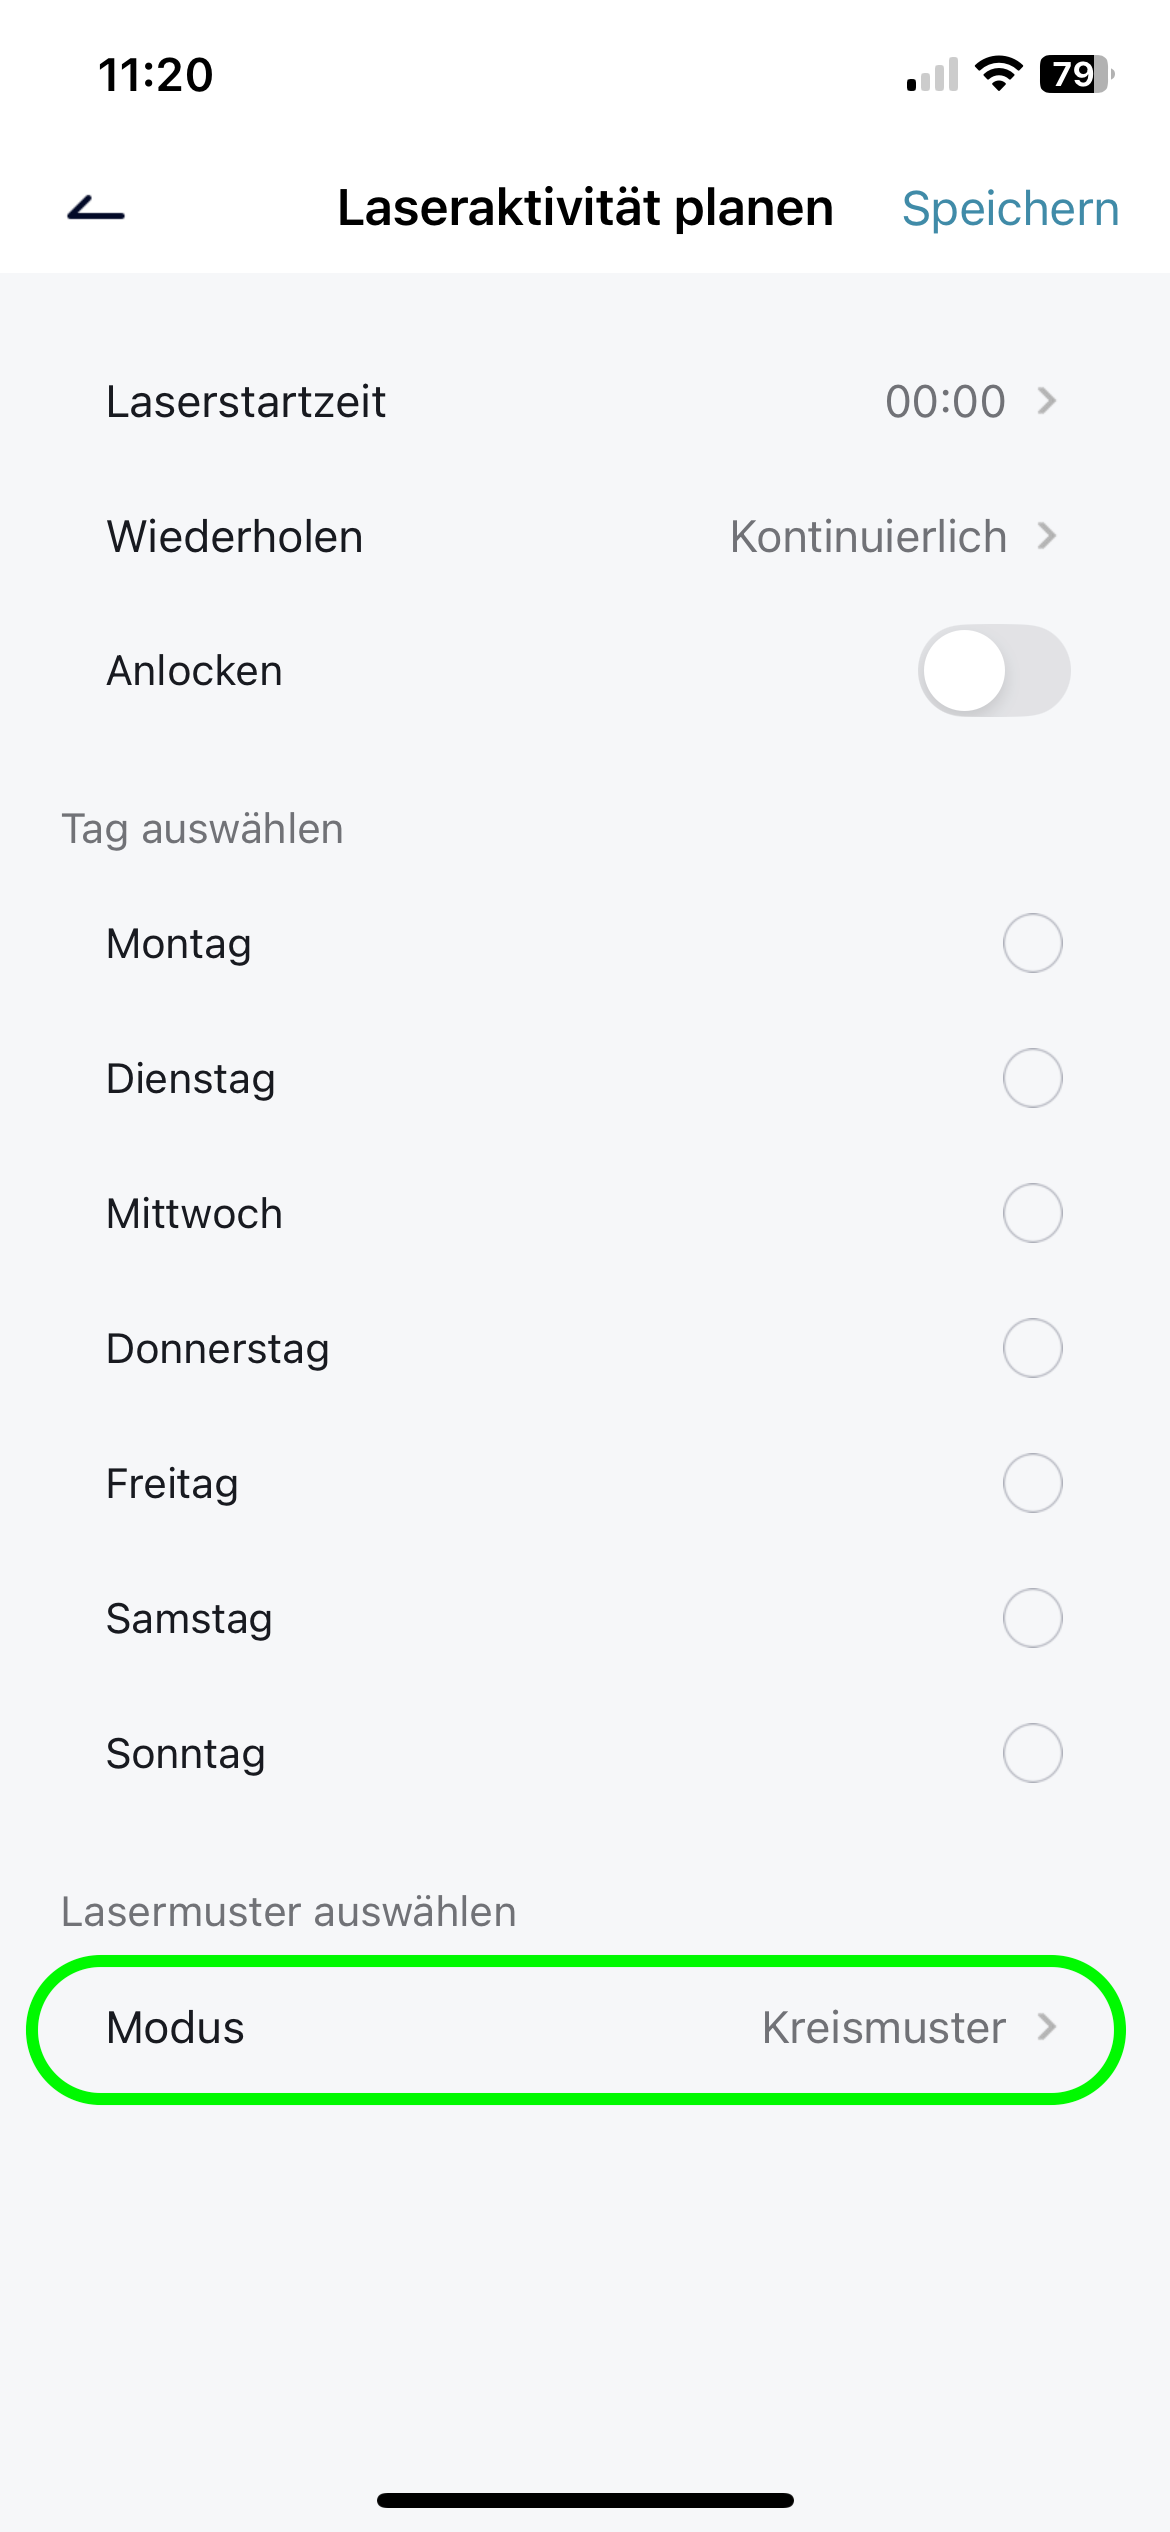This screenshot has width=1170, height=2532.
Task: Open the Modus chevron arrow
Action: (1047, 2027)
